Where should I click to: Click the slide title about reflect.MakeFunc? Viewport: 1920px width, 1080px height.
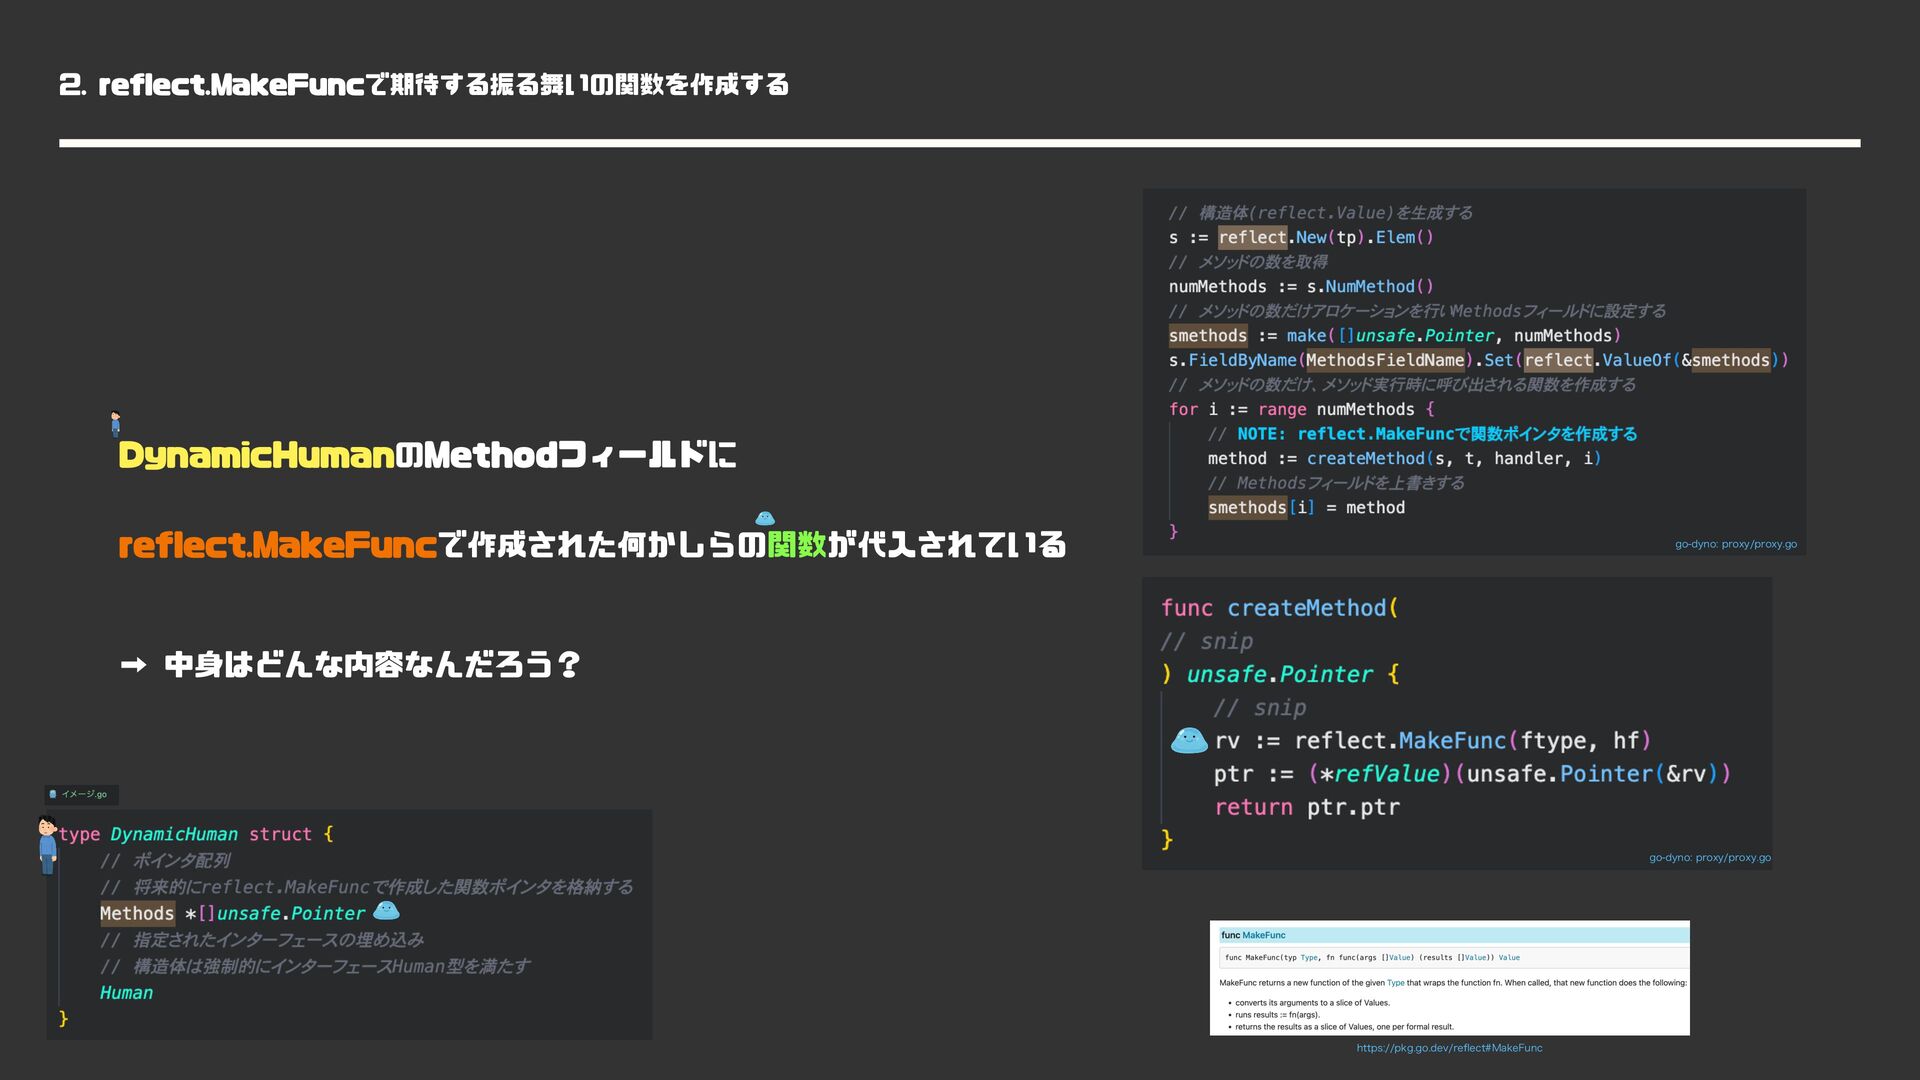tap(424, 85)
